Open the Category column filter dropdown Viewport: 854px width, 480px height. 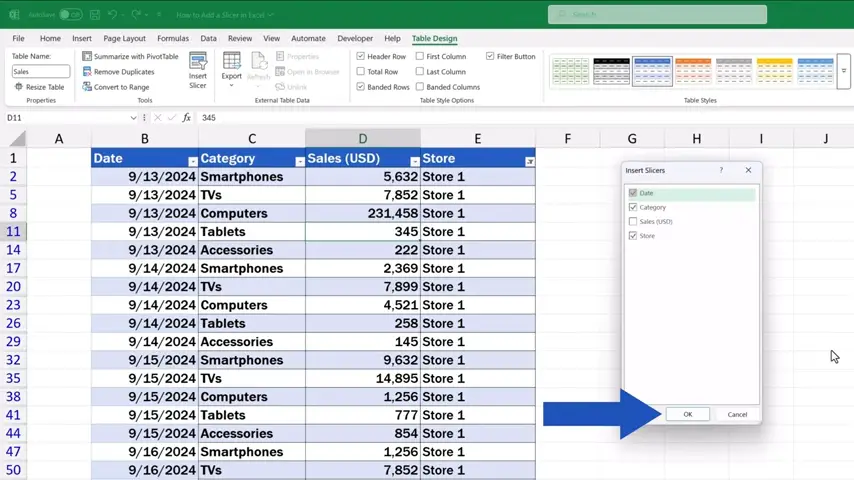pos(299,161)
